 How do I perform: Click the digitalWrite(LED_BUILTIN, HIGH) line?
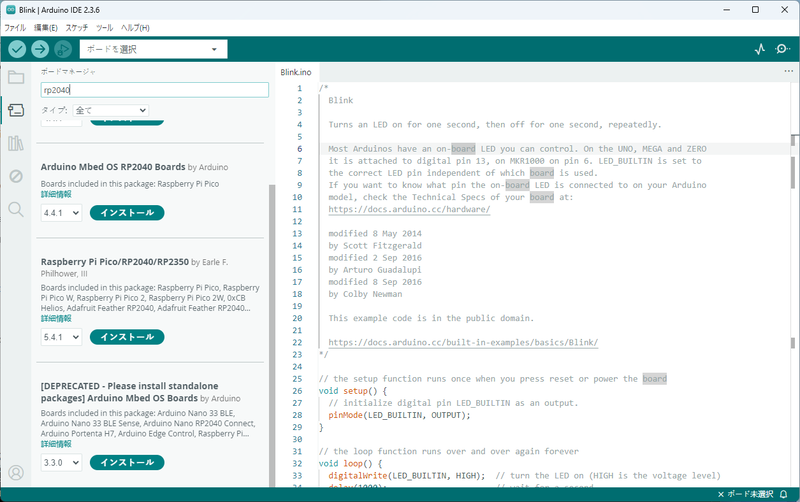pos(406,475)
